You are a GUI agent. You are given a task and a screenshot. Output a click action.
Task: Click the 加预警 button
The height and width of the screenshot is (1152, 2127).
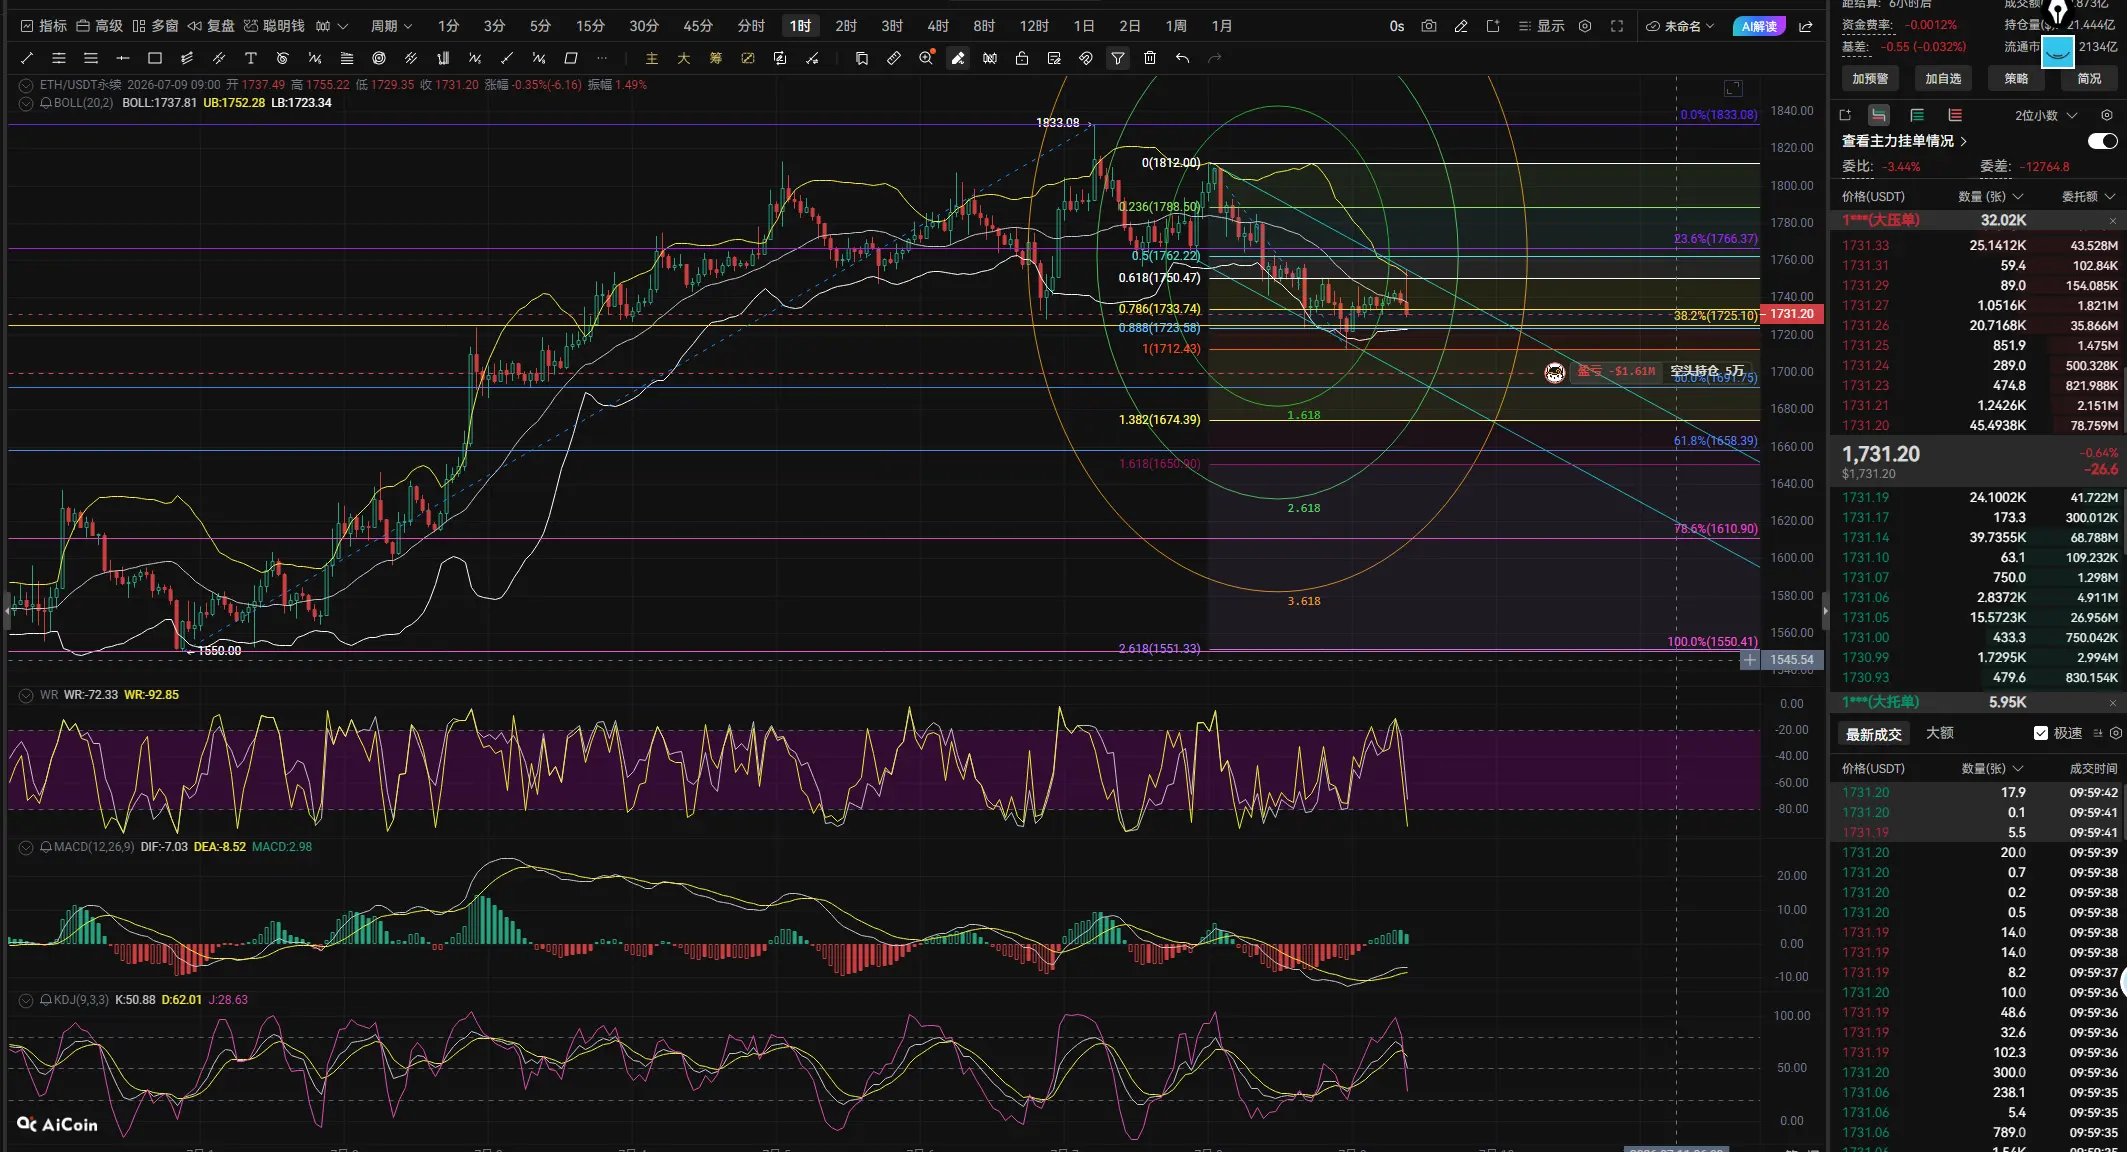[1870, 79]
